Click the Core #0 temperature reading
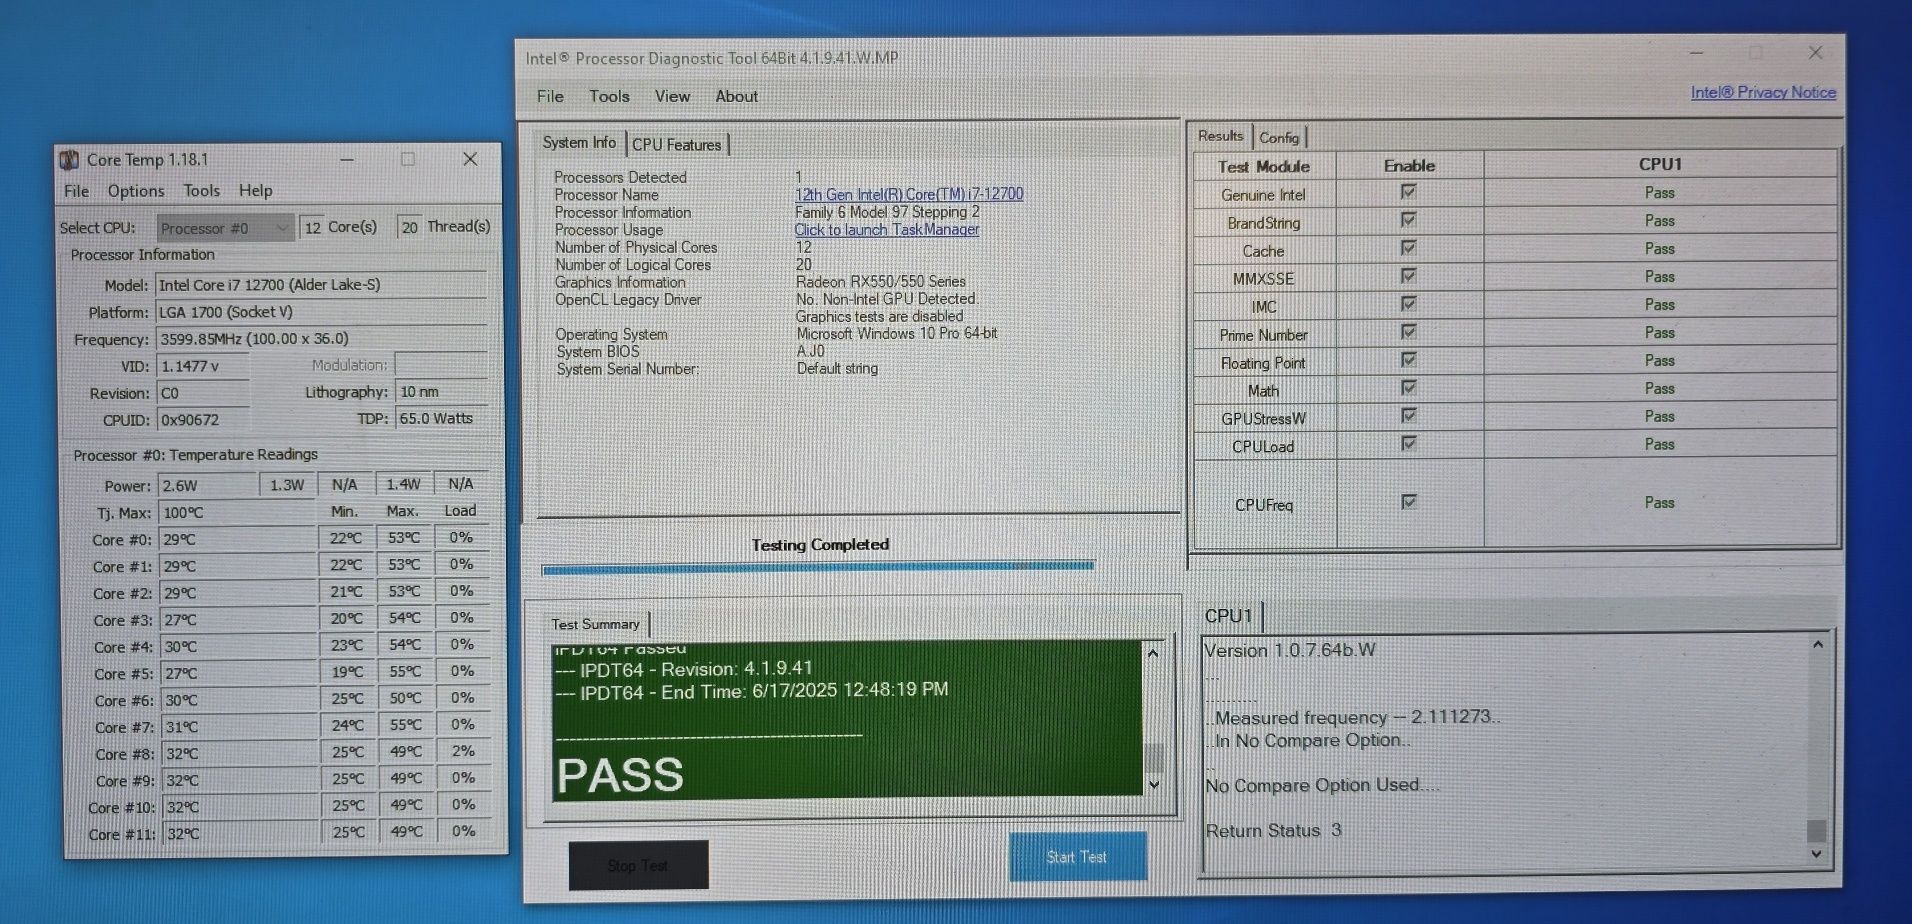Viewport: 1912px width, 924px height. point(236,539)
